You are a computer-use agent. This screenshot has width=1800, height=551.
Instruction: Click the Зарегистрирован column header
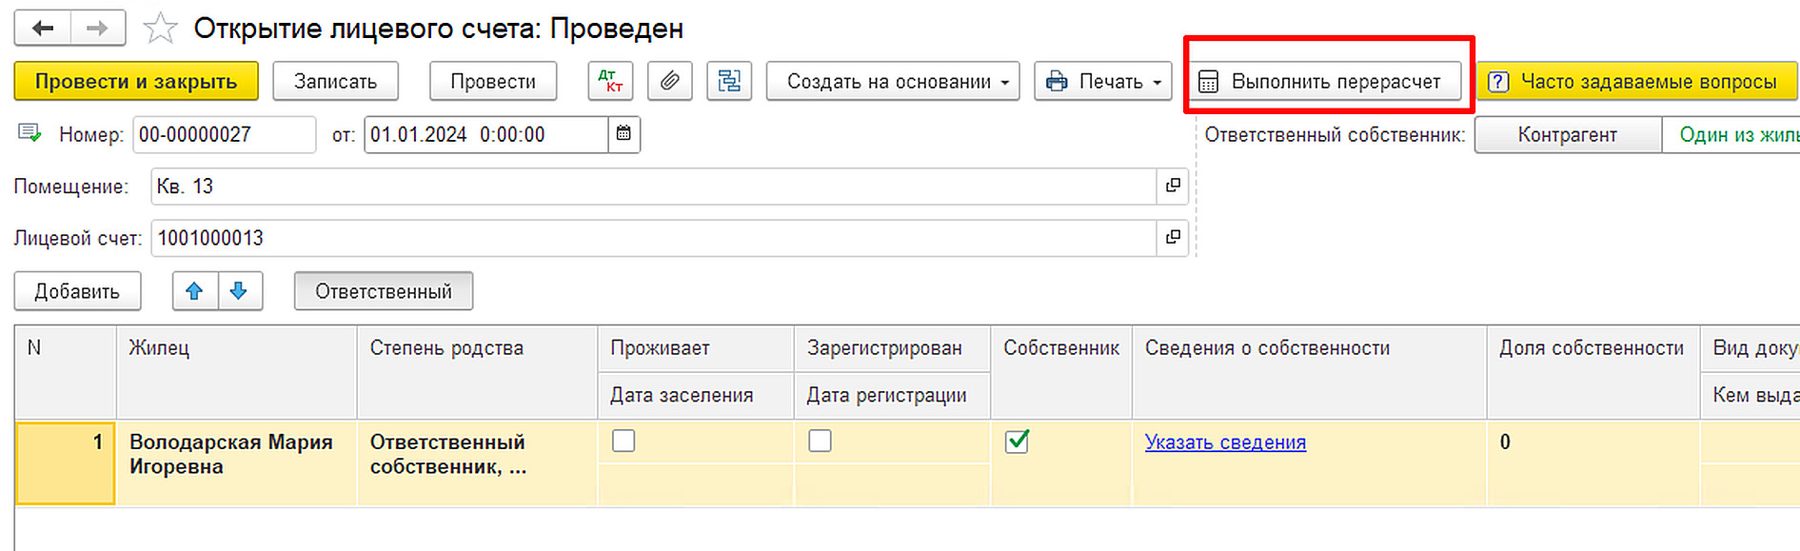tap(892, 348)
